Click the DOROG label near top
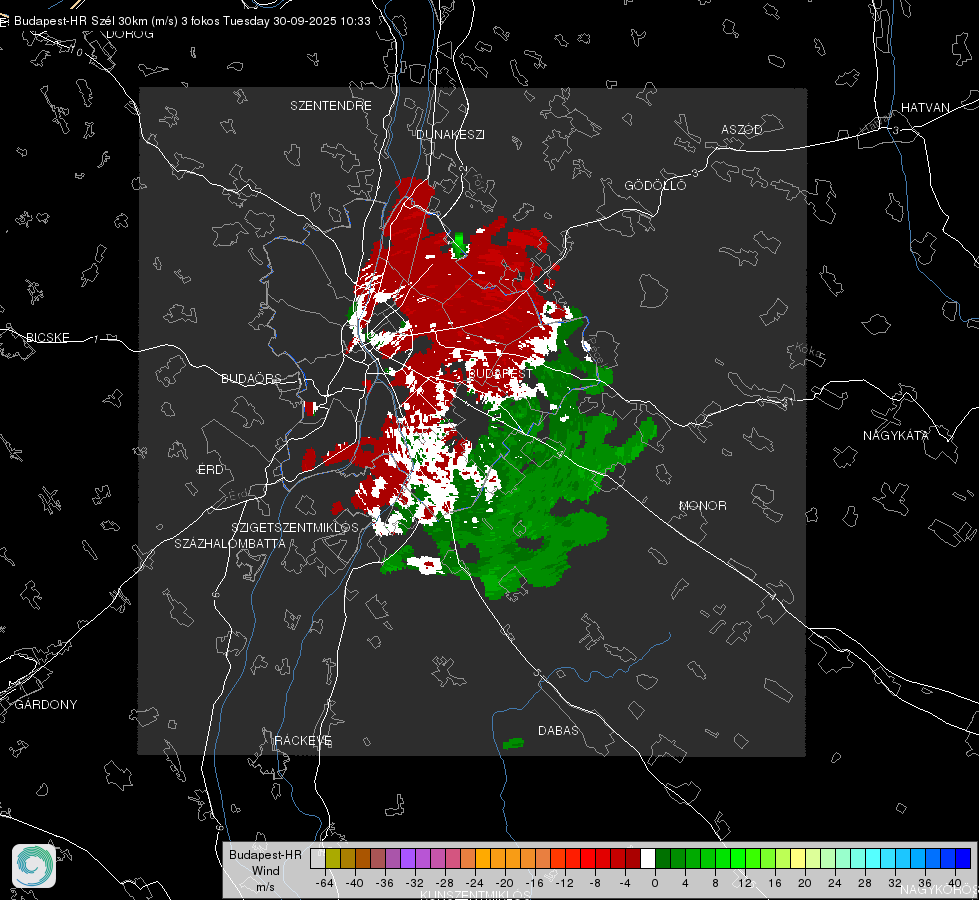979x900 pixels. click(130, 34)
